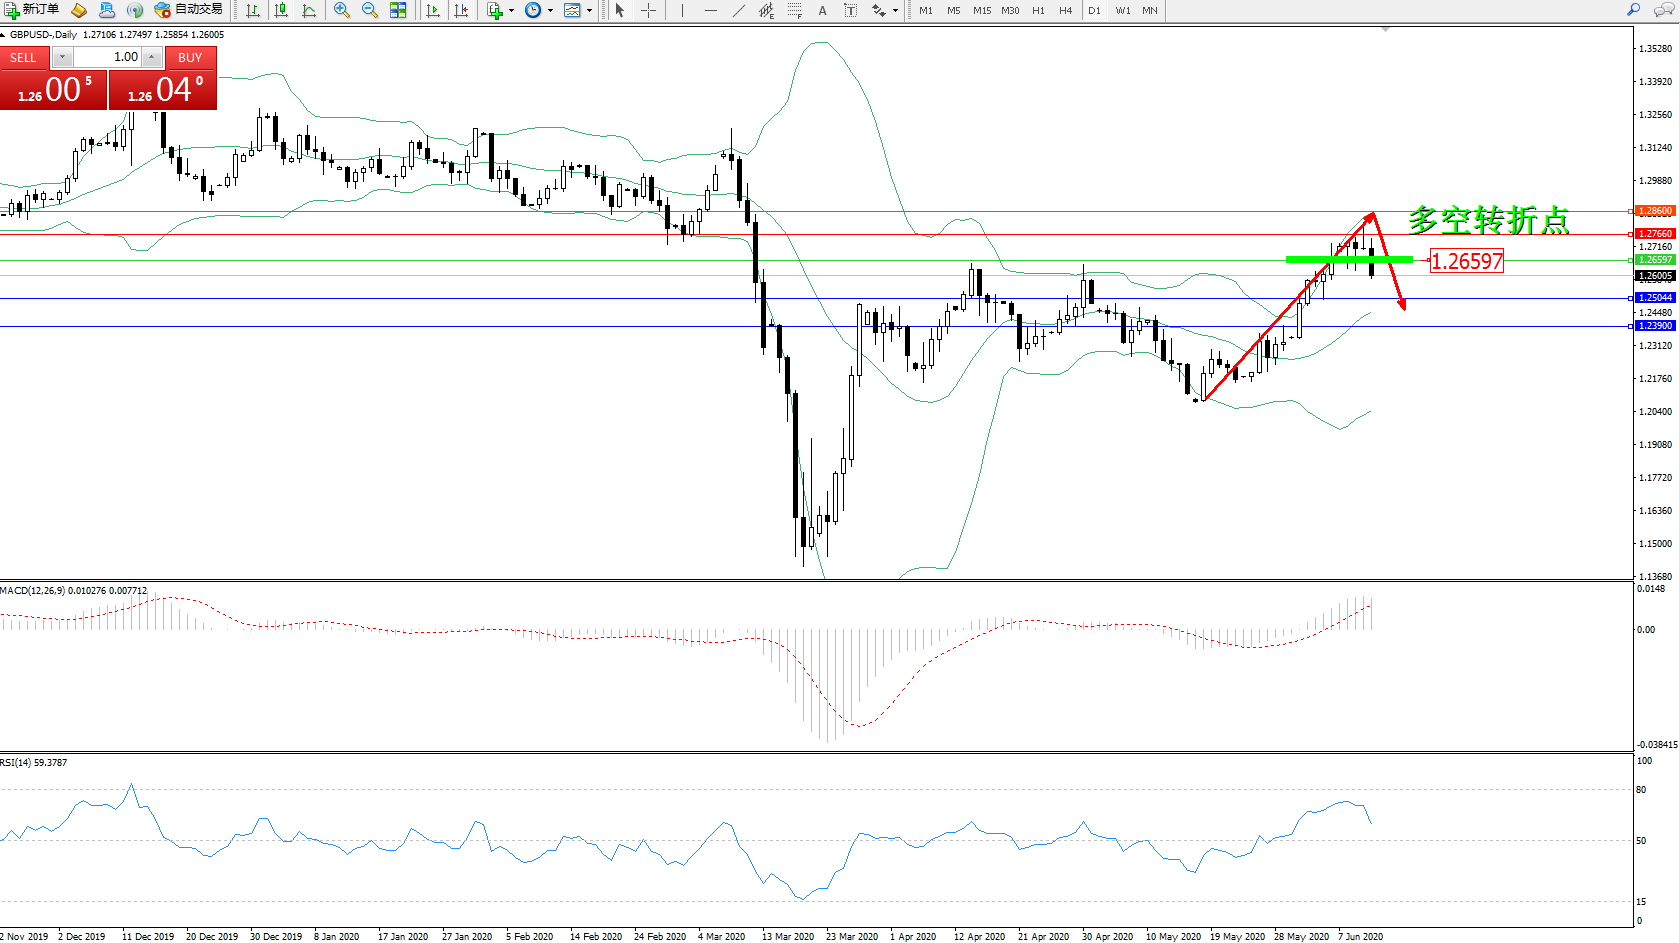
Task: Toggle AutoTrading (自动交易) on or off
Action: click(189, 10)
